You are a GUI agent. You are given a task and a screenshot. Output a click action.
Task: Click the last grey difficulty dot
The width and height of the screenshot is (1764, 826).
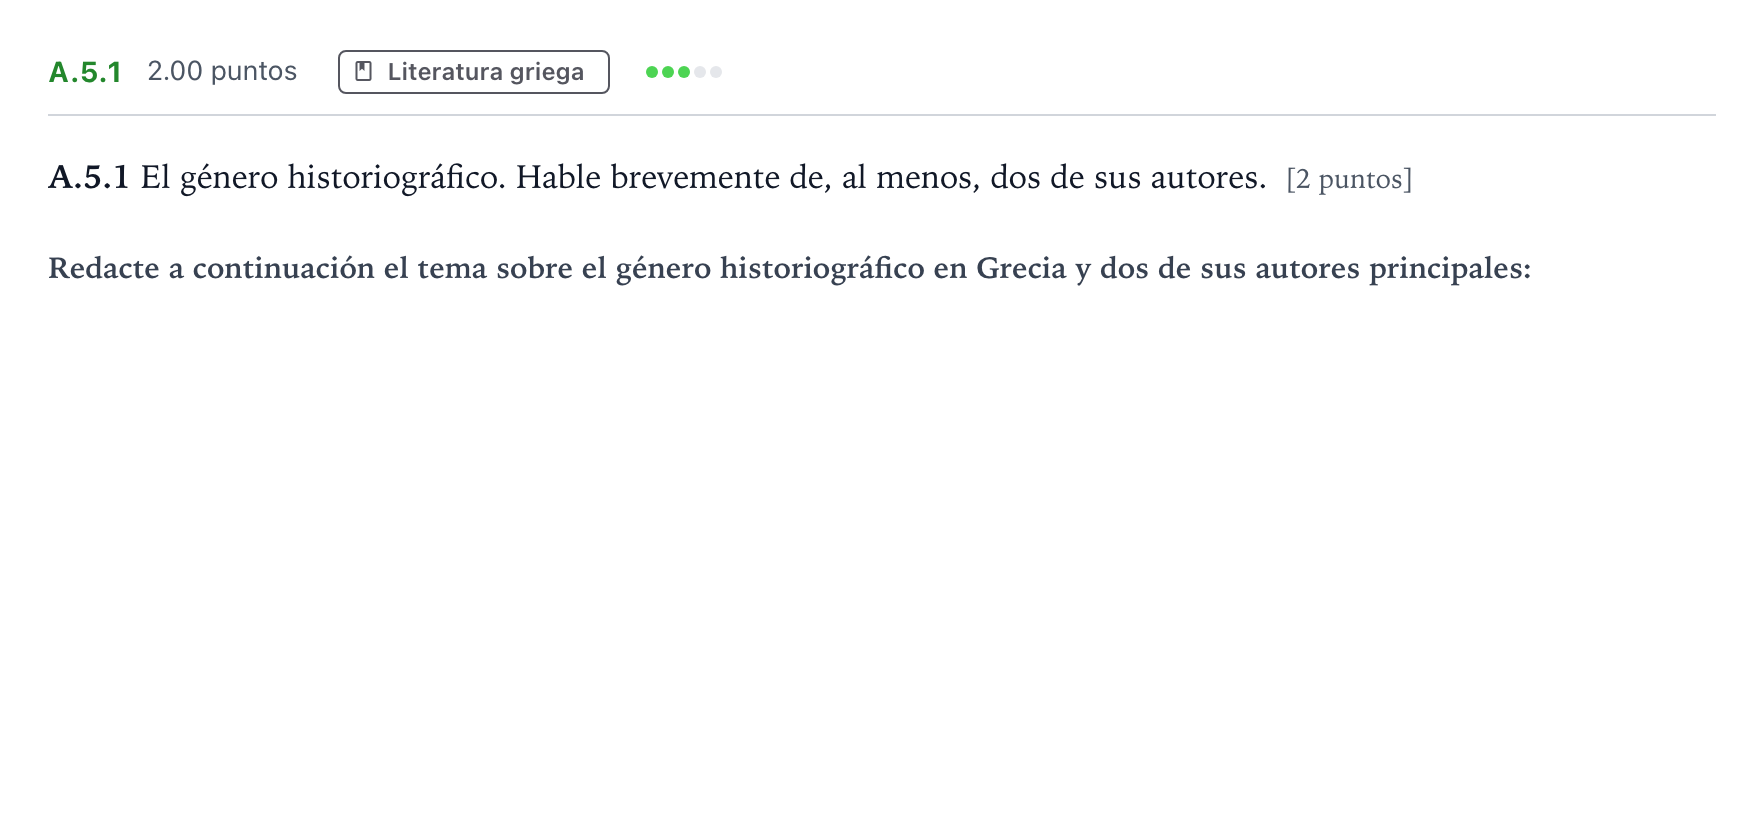[716, 72]
